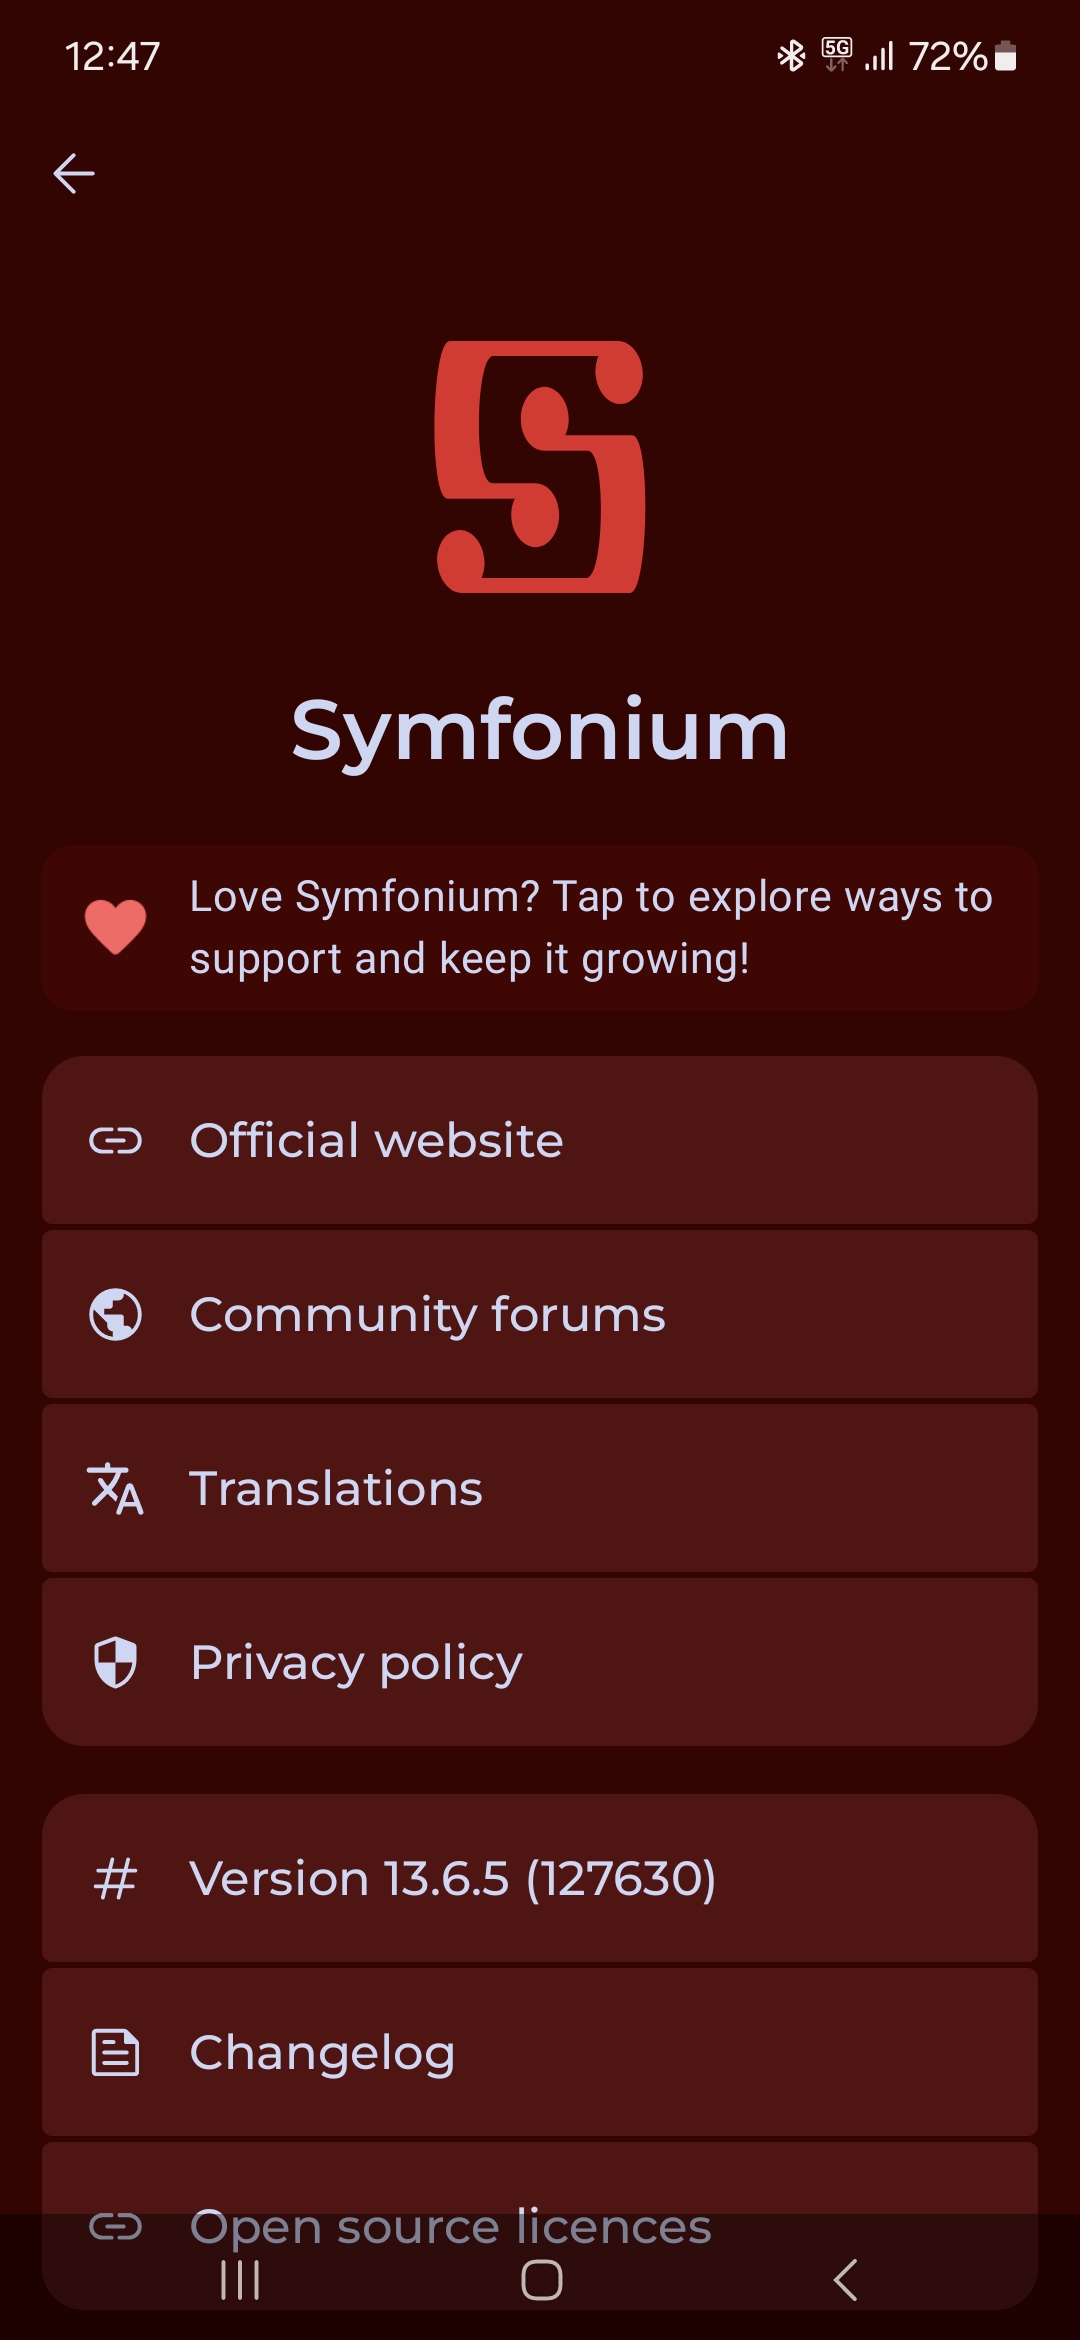The width and height of the screenshot is (1080, 2340).
Task: Tap the back arrow at top
Action: pyautogui.click(x=74, y=173)
